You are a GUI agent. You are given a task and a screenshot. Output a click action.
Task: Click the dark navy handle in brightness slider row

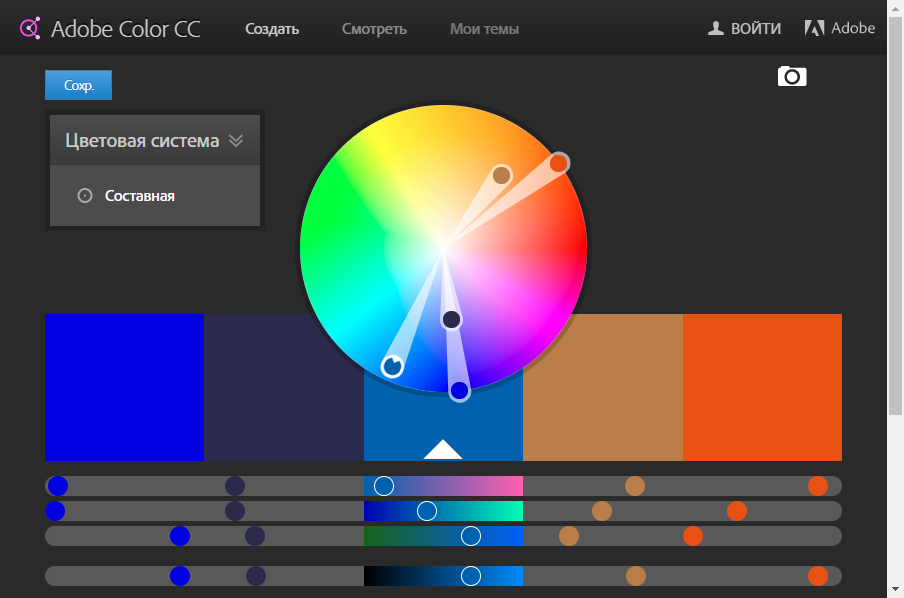[256, 576]
